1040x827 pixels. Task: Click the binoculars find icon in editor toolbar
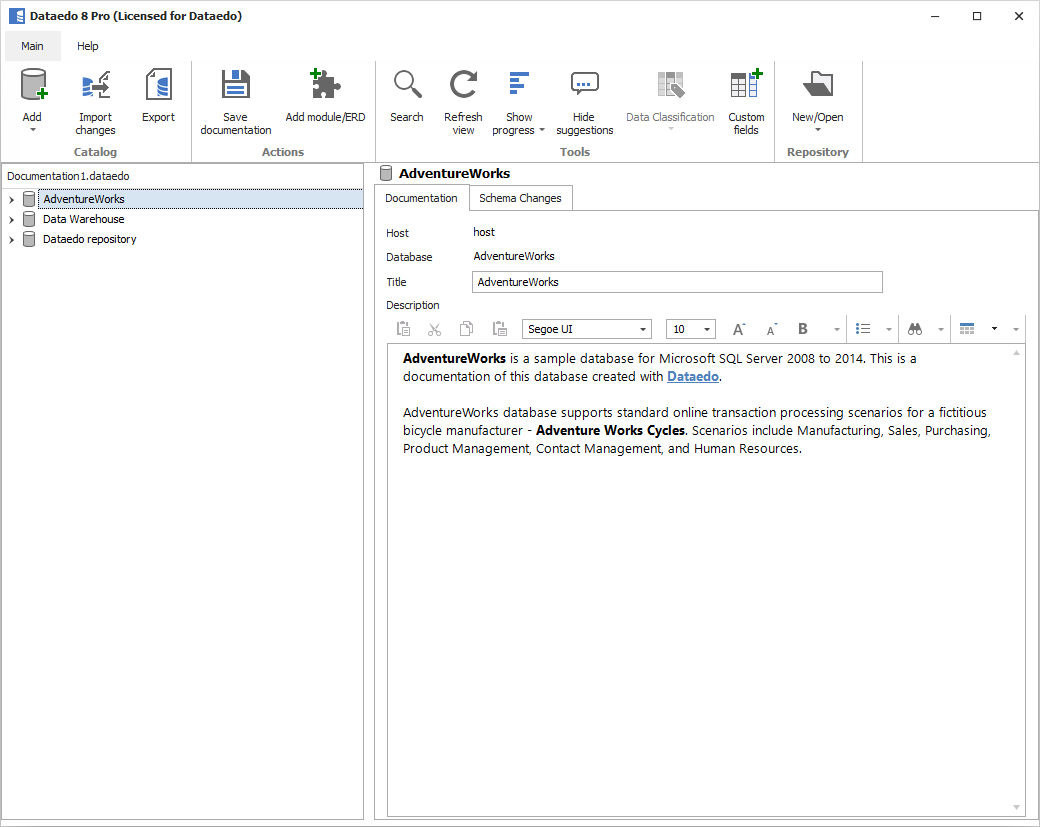click(x=914, y=329)
